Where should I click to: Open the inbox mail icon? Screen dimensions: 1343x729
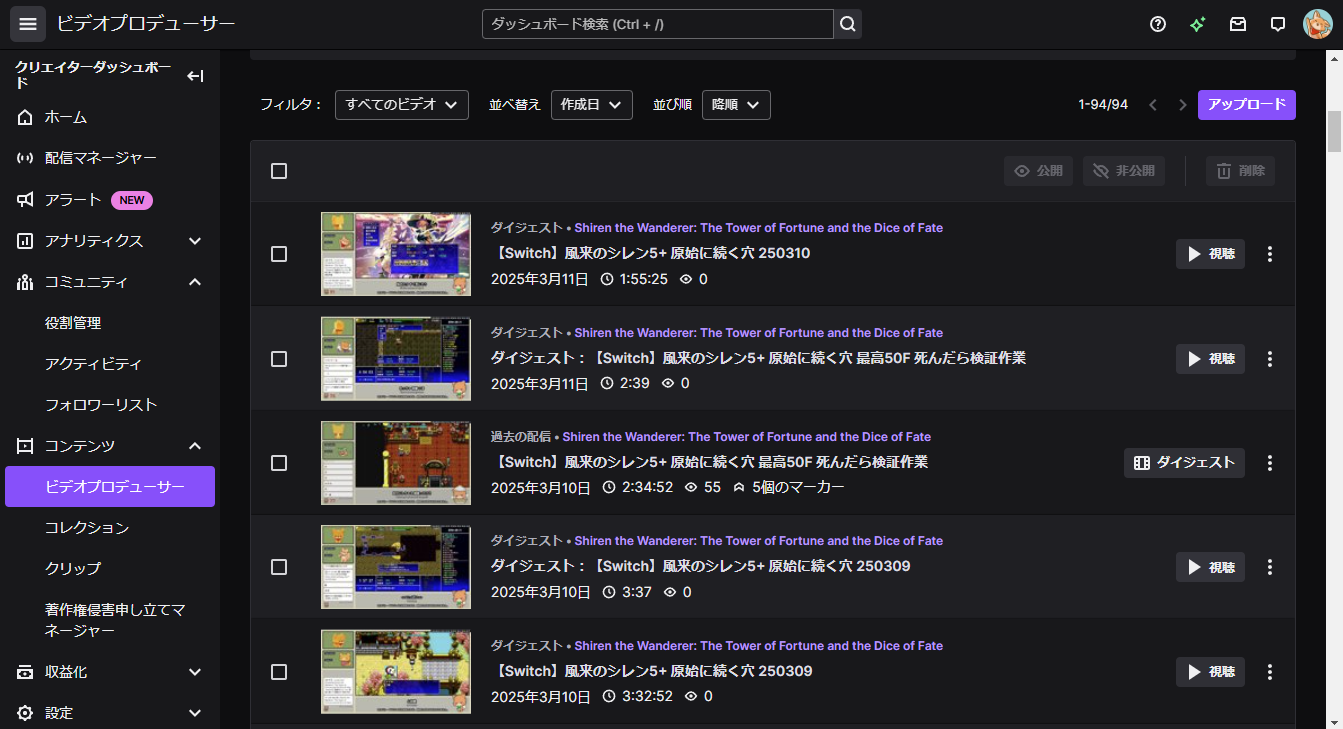pyautogui.click(x=1238, y=24)
